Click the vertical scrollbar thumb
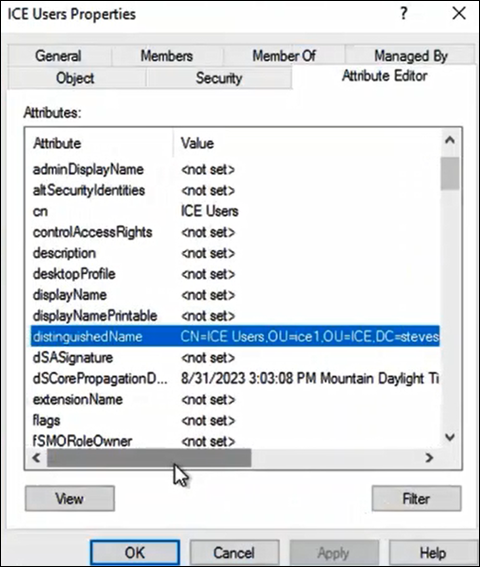 pyautogui.click(x=450, y=173)
